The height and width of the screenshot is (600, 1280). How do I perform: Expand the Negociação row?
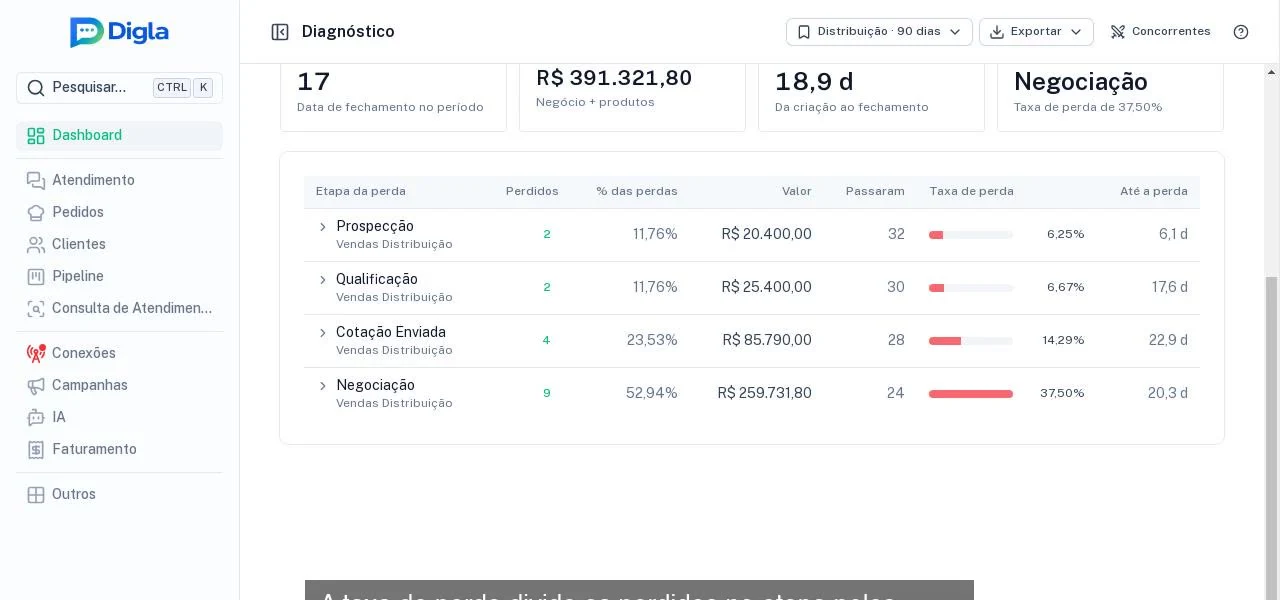point(322,386)
